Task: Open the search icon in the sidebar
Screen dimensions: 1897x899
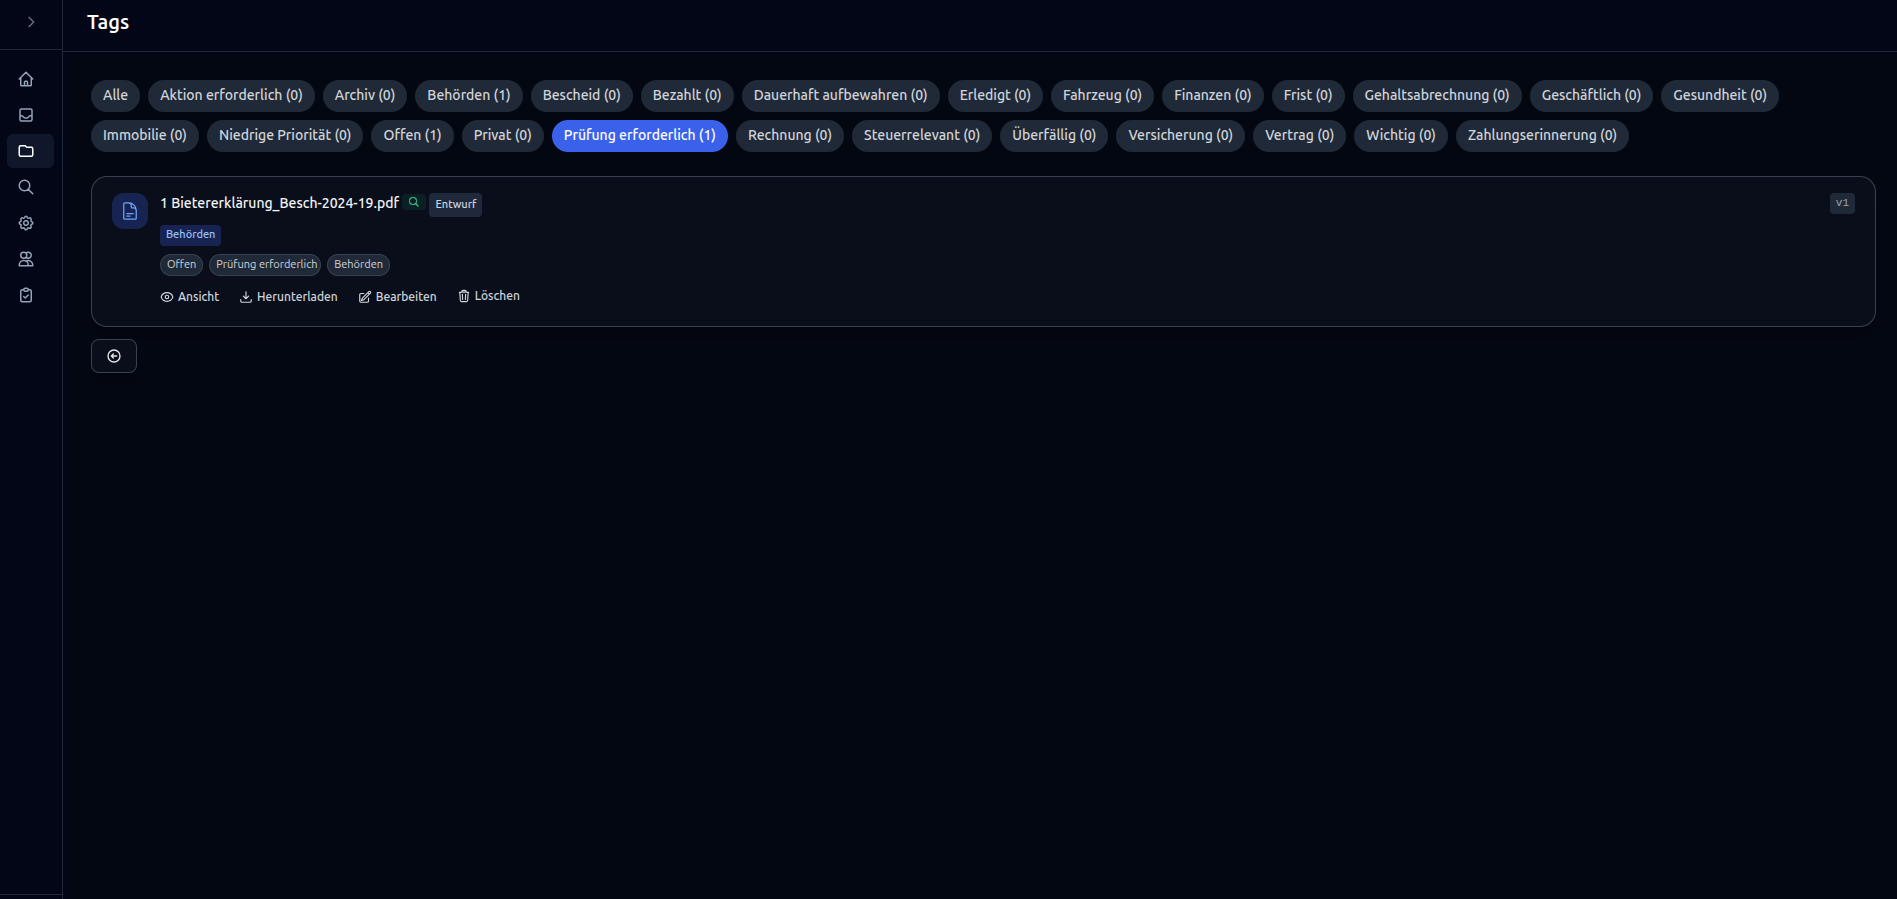Action: point(26,187)
